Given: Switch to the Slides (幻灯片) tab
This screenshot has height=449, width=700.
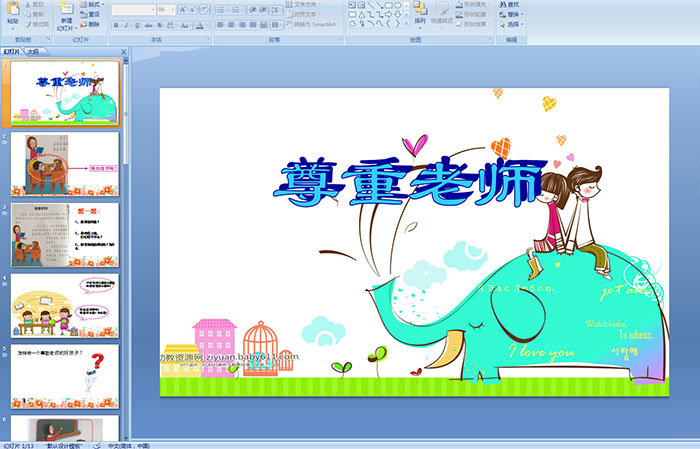Looking at the screenshot, I should (x=13, y=50).
